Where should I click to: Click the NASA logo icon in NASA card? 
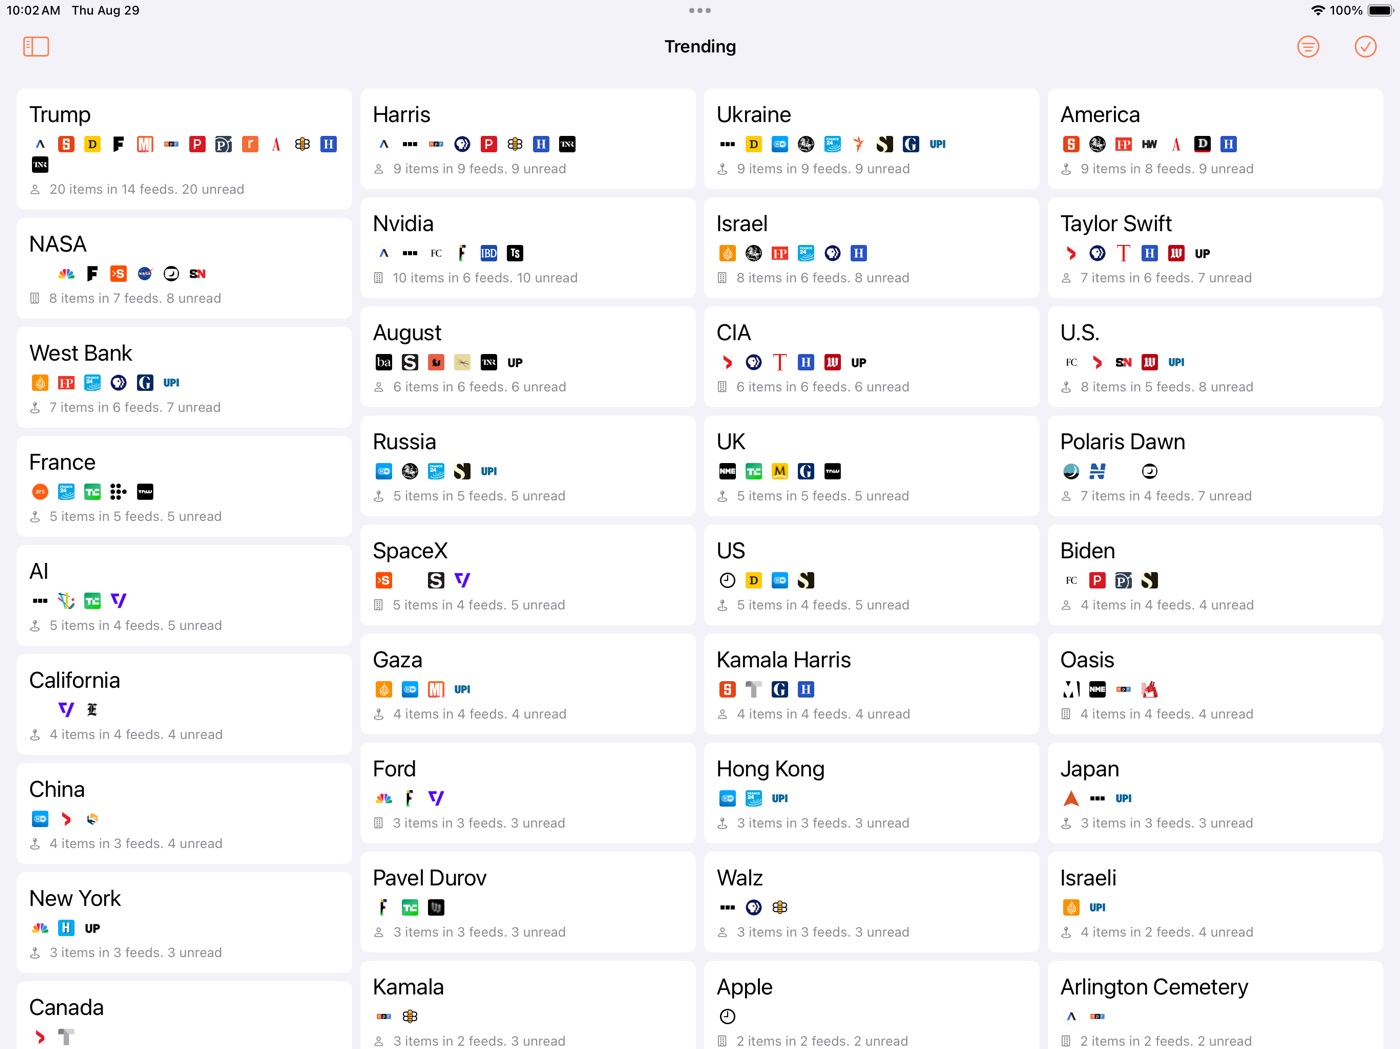pyautogui.click(x=145, y=274)
